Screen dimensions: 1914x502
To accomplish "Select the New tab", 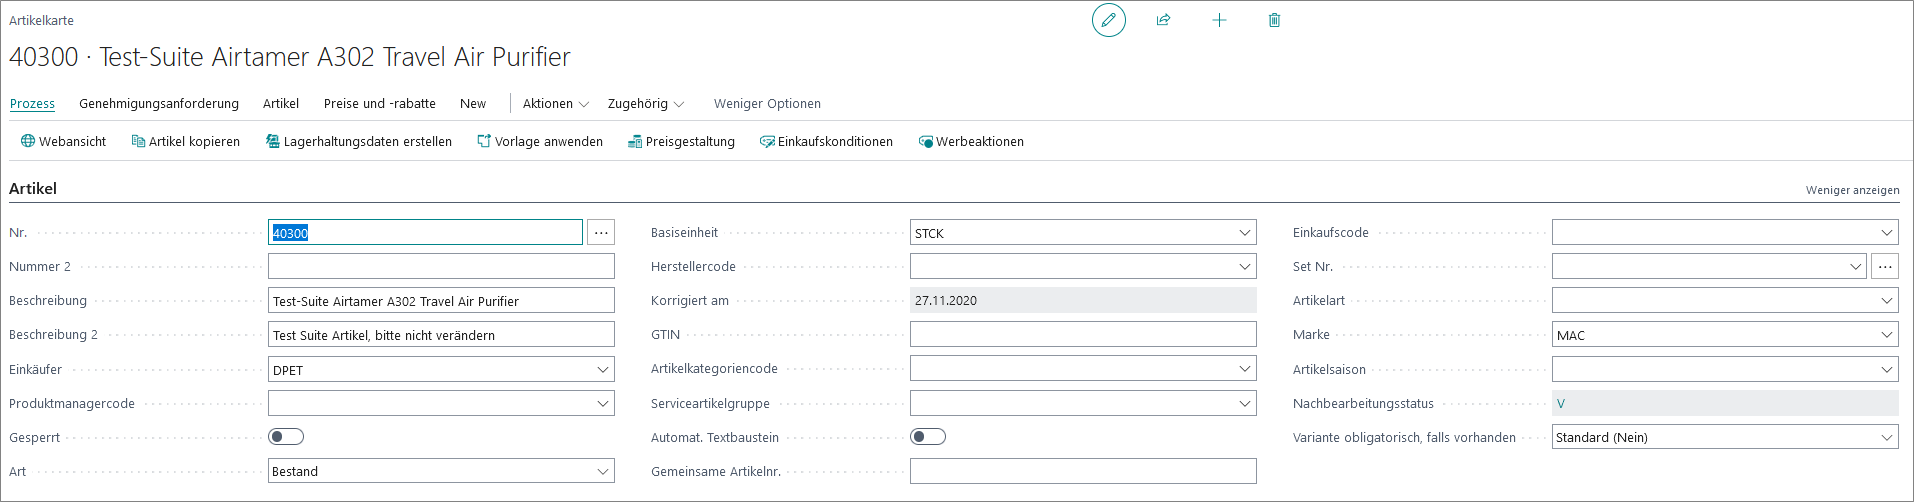I will click(473, 104).
